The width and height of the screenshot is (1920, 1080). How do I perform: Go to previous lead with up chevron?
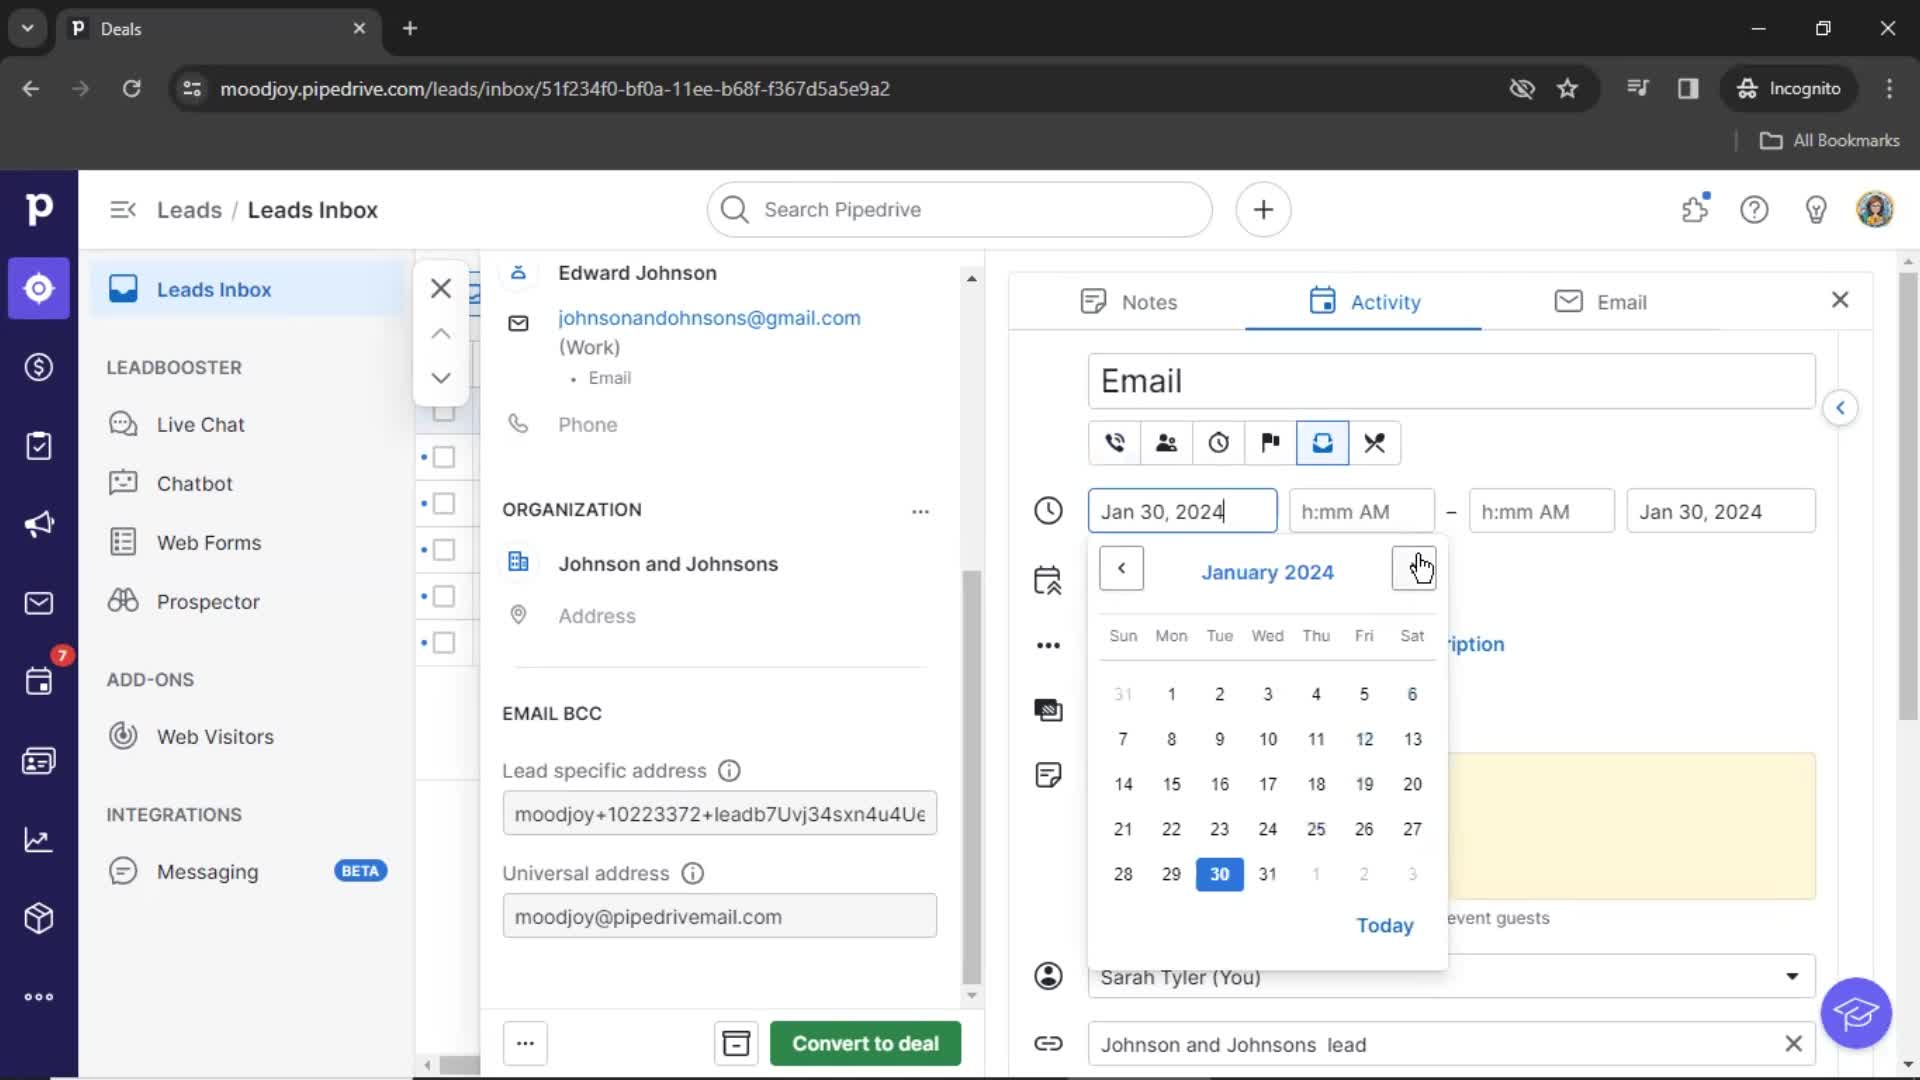coord(441,333)
